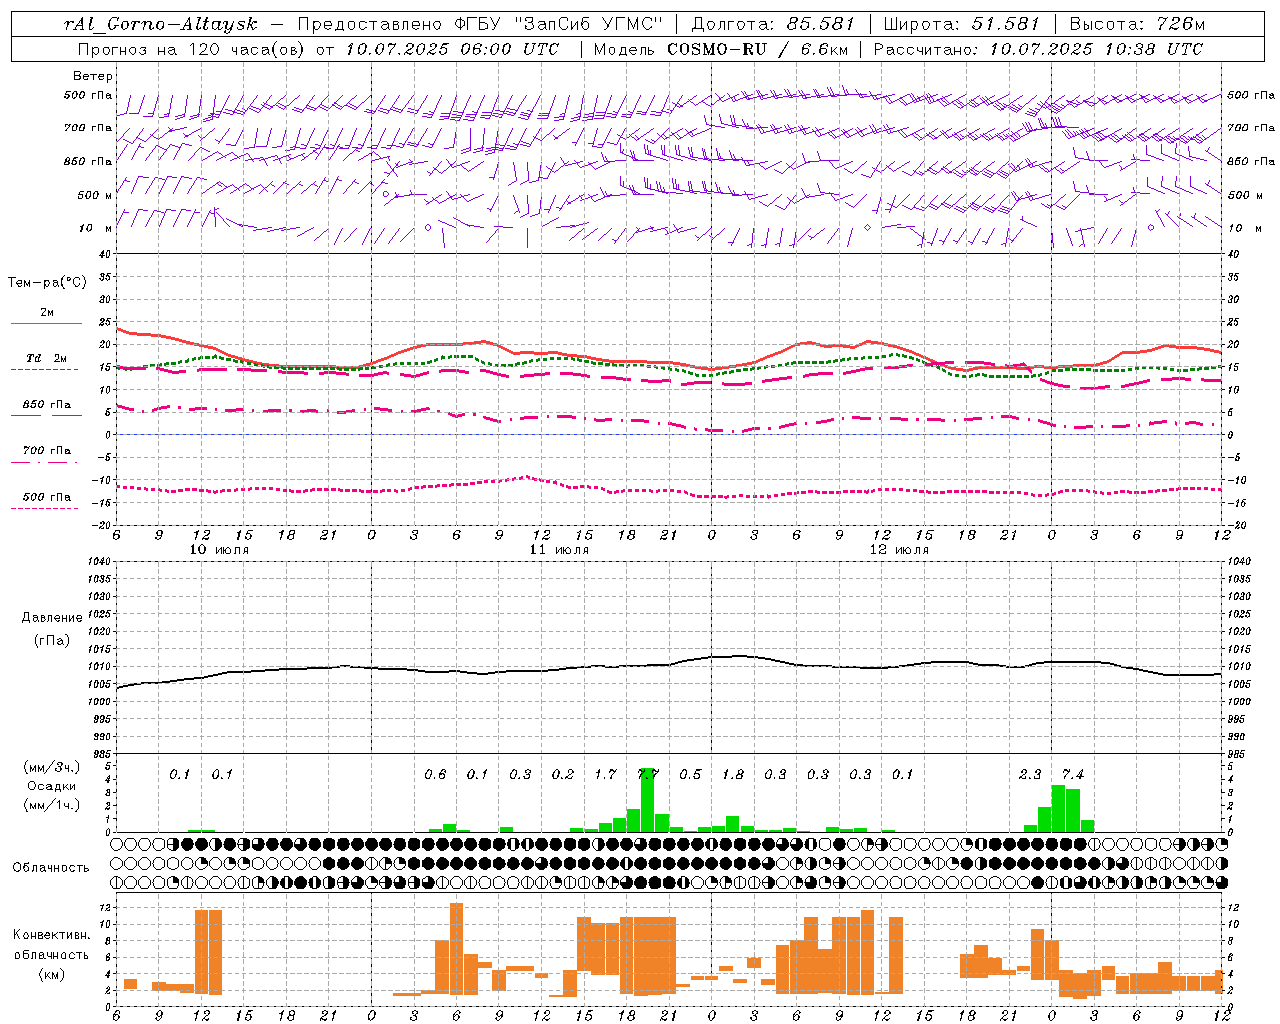The image size is (1280, 1024).
Task: Click the 1.8 precipitation value
Action: tap(733, 774)
